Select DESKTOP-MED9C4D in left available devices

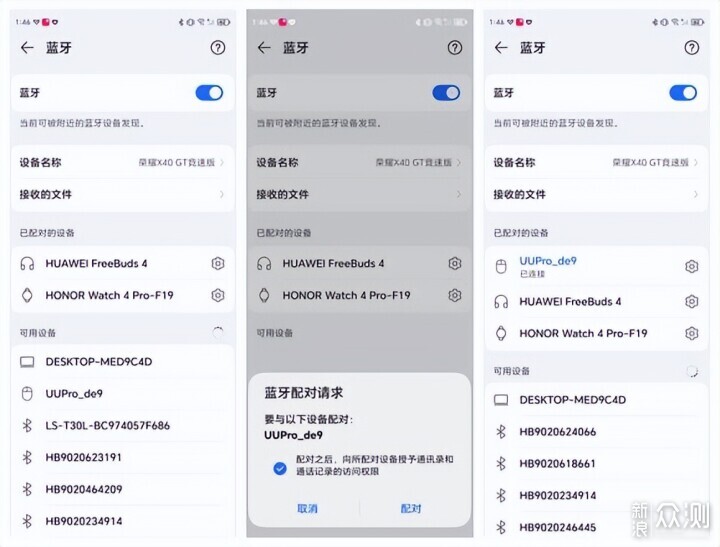tap(123, 362)
